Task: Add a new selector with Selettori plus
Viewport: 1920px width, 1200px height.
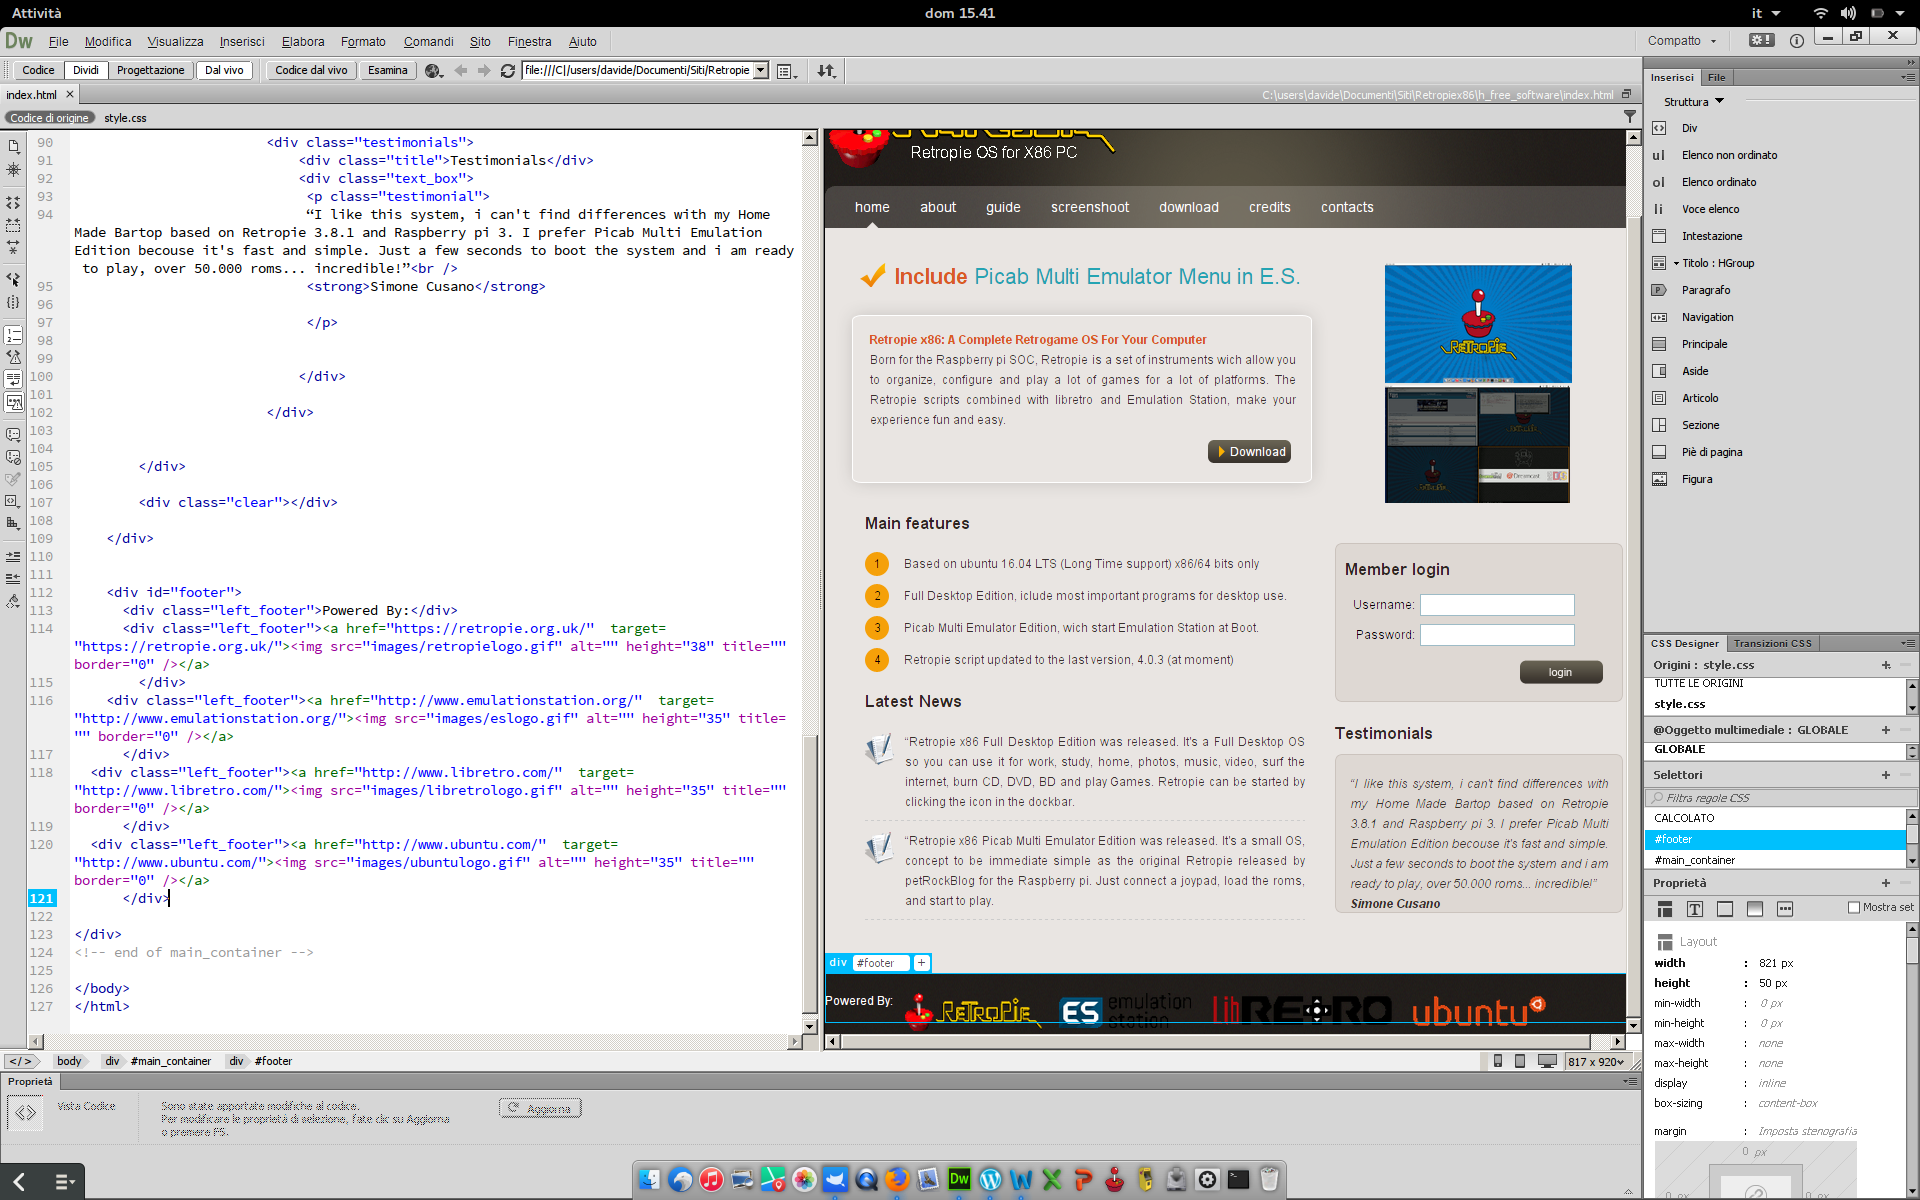Action: pyautogui.click(x=1886, y=775)
